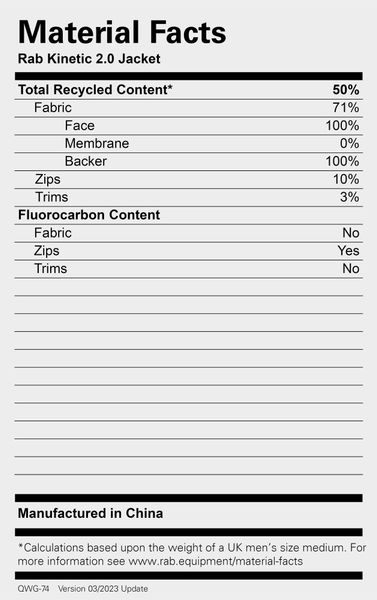The height and width of the screenshot is (600, 377).
Task: Select the Membrane row
Action: (x=189, y=143)
